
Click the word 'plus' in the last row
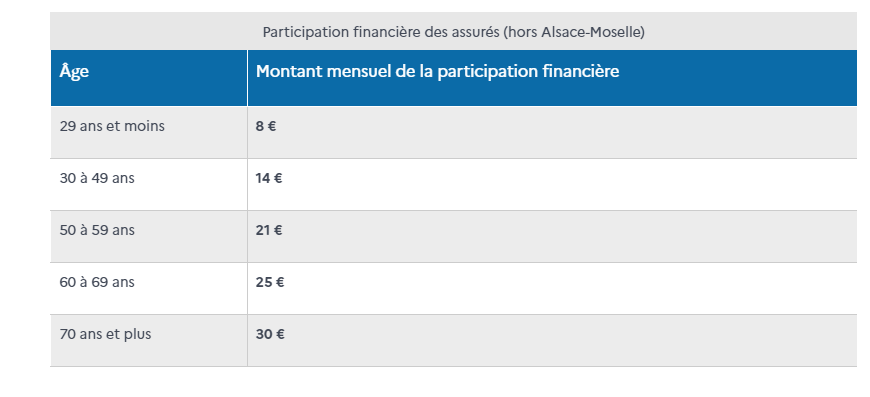tap(139, 335)
